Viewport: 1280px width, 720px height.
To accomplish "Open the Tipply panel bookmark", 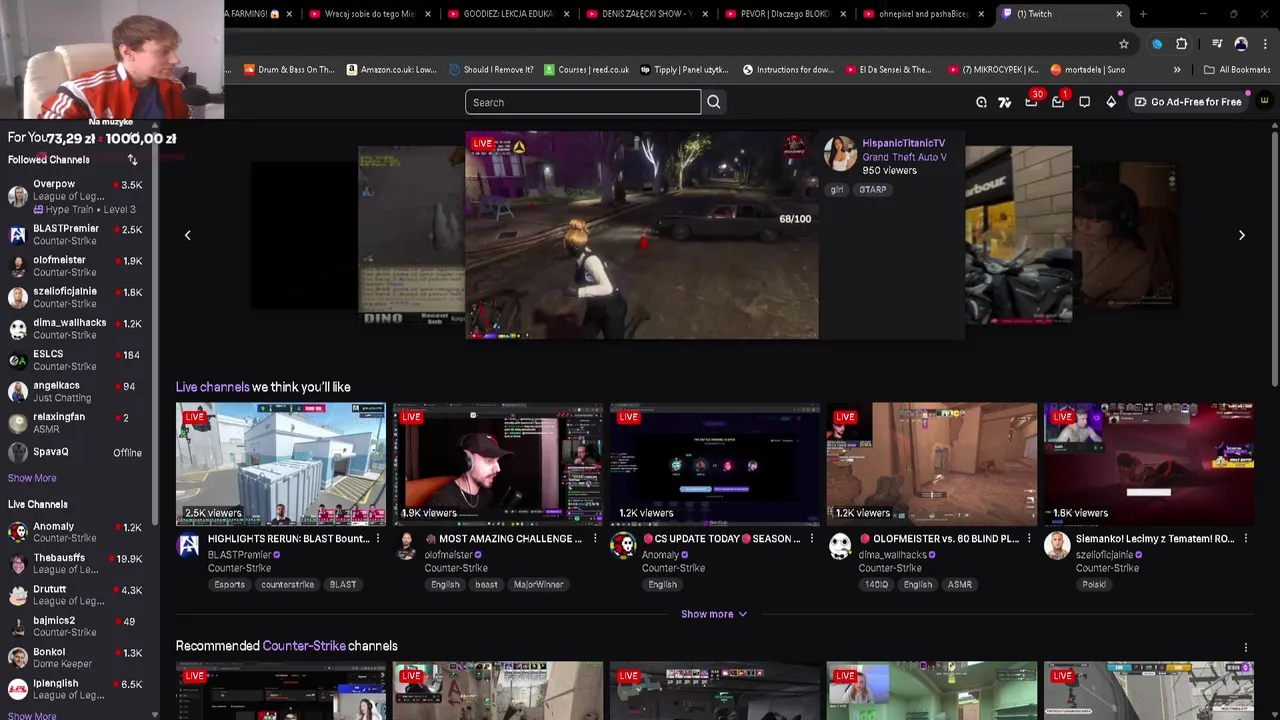I will (x=684, y=70).
